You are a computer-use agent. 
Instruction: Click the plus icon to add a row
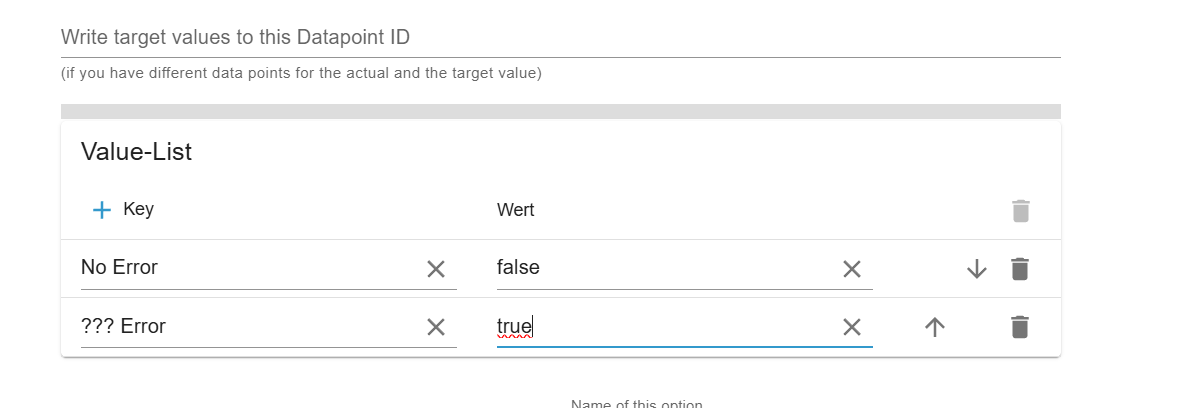click(102, 210)
